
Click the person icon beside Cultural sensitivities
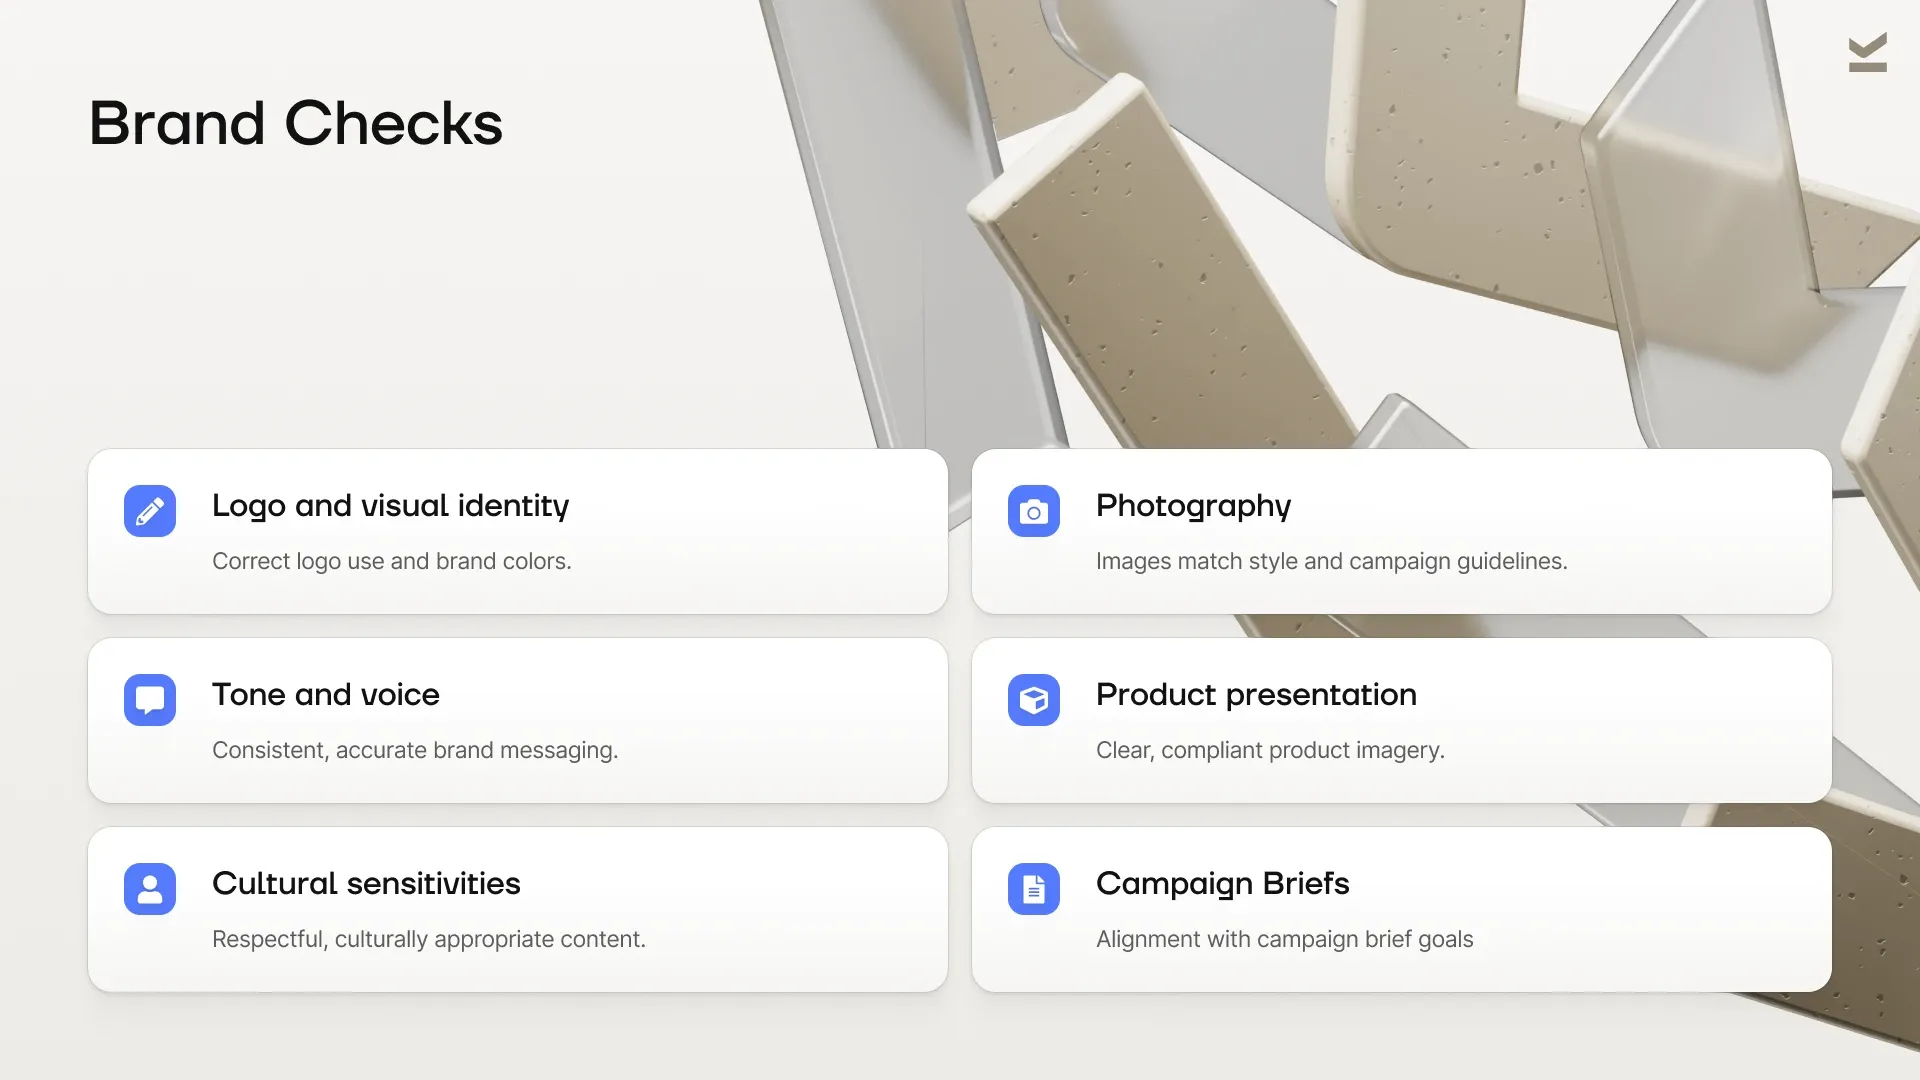point(150,889)
